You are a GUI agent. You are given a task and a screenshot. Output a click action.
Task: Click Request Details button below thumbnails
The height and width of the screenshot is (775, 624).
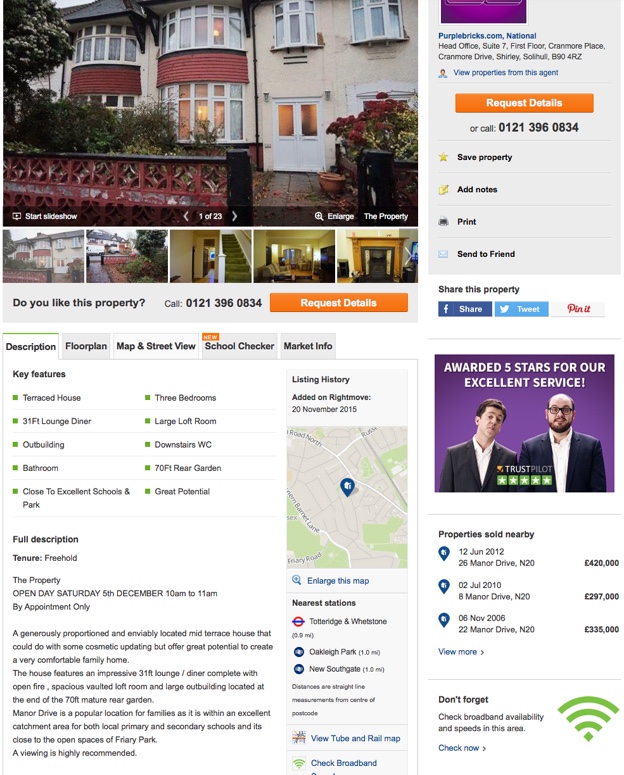pos(339,303)
